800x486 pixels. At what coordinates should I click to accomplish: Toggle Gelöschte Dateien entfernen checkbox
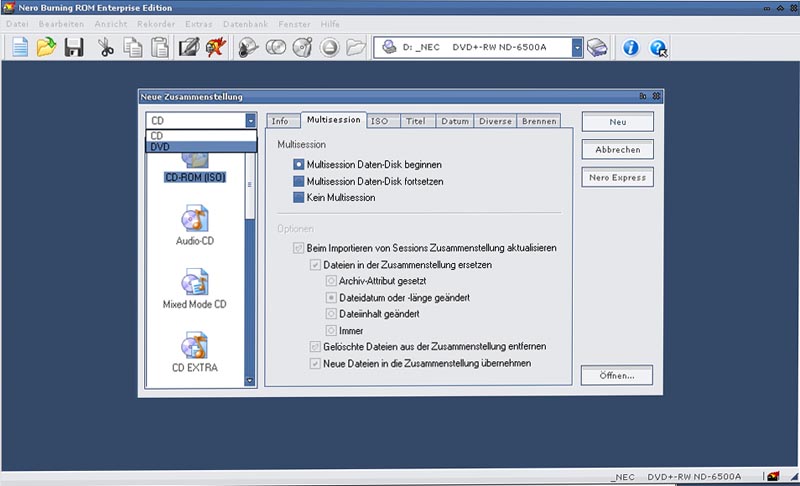coord(315,347)
